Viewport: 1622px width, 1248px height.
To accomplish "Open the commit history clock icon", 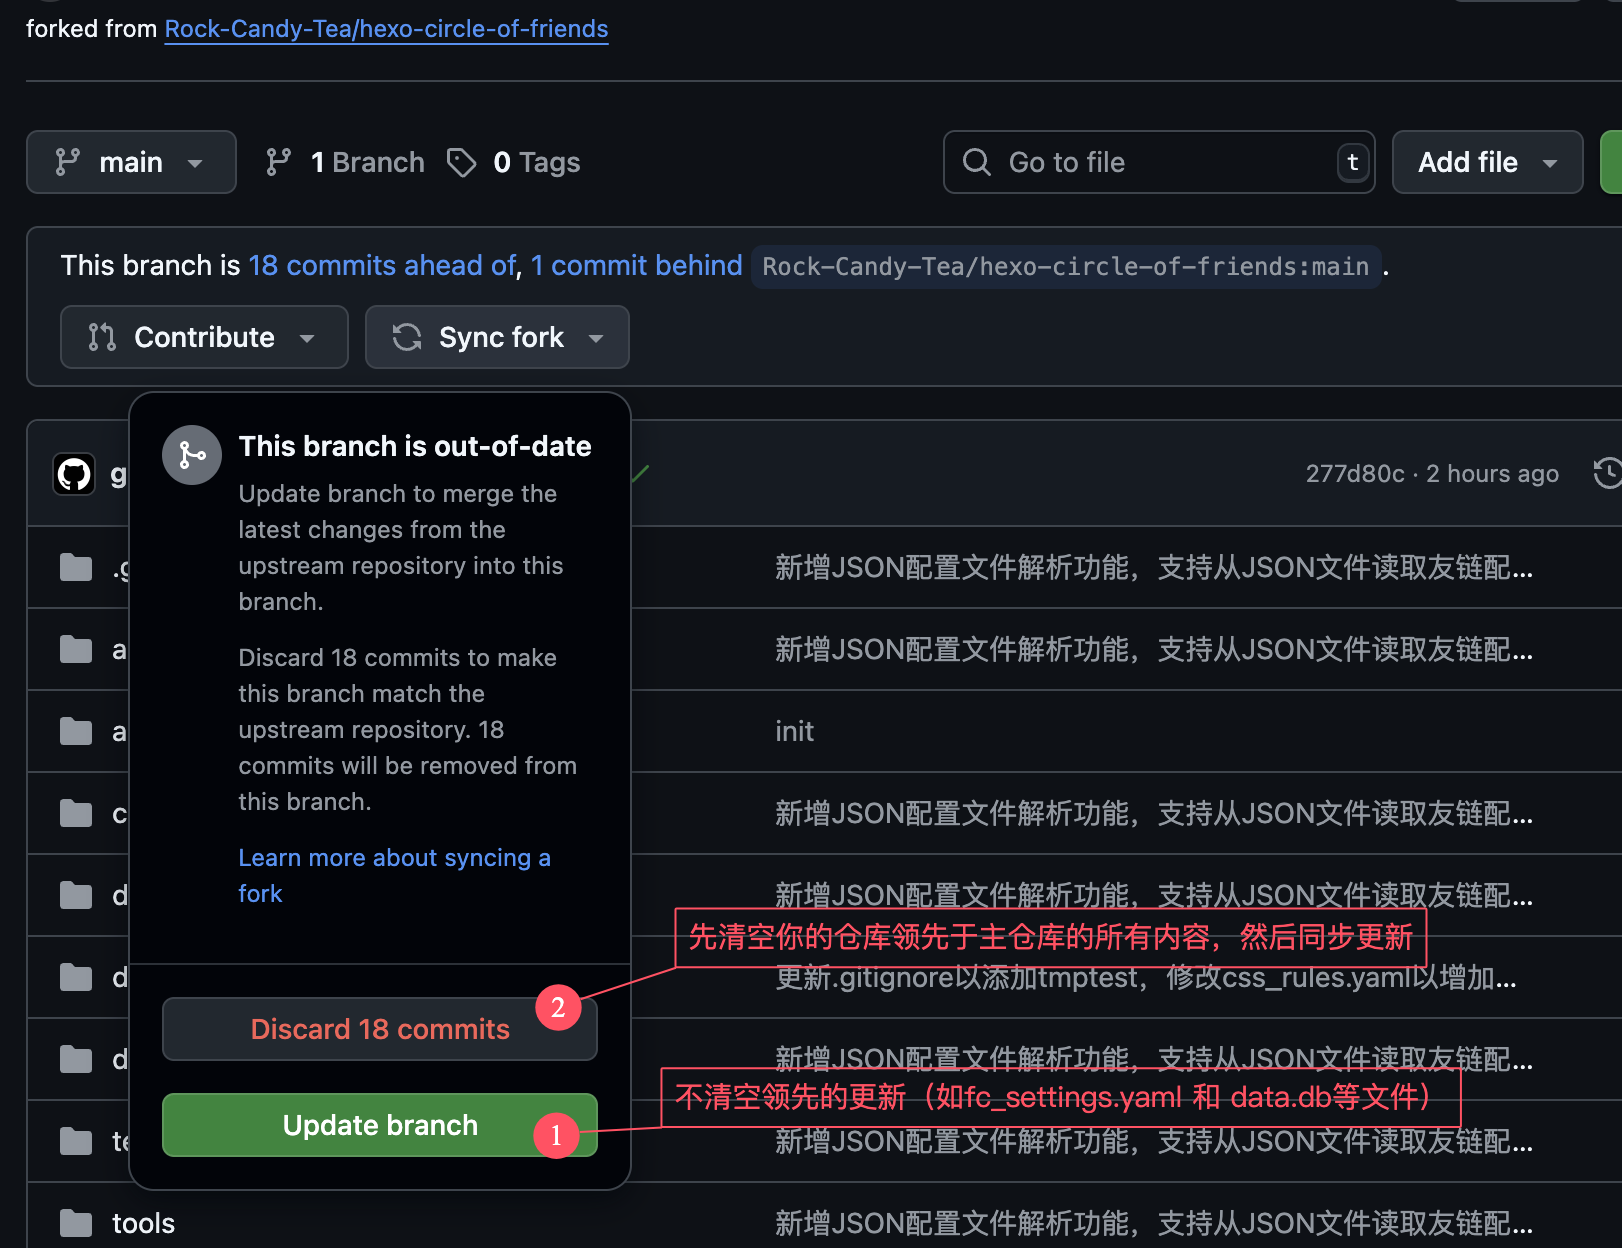I will click(1607, 473).
